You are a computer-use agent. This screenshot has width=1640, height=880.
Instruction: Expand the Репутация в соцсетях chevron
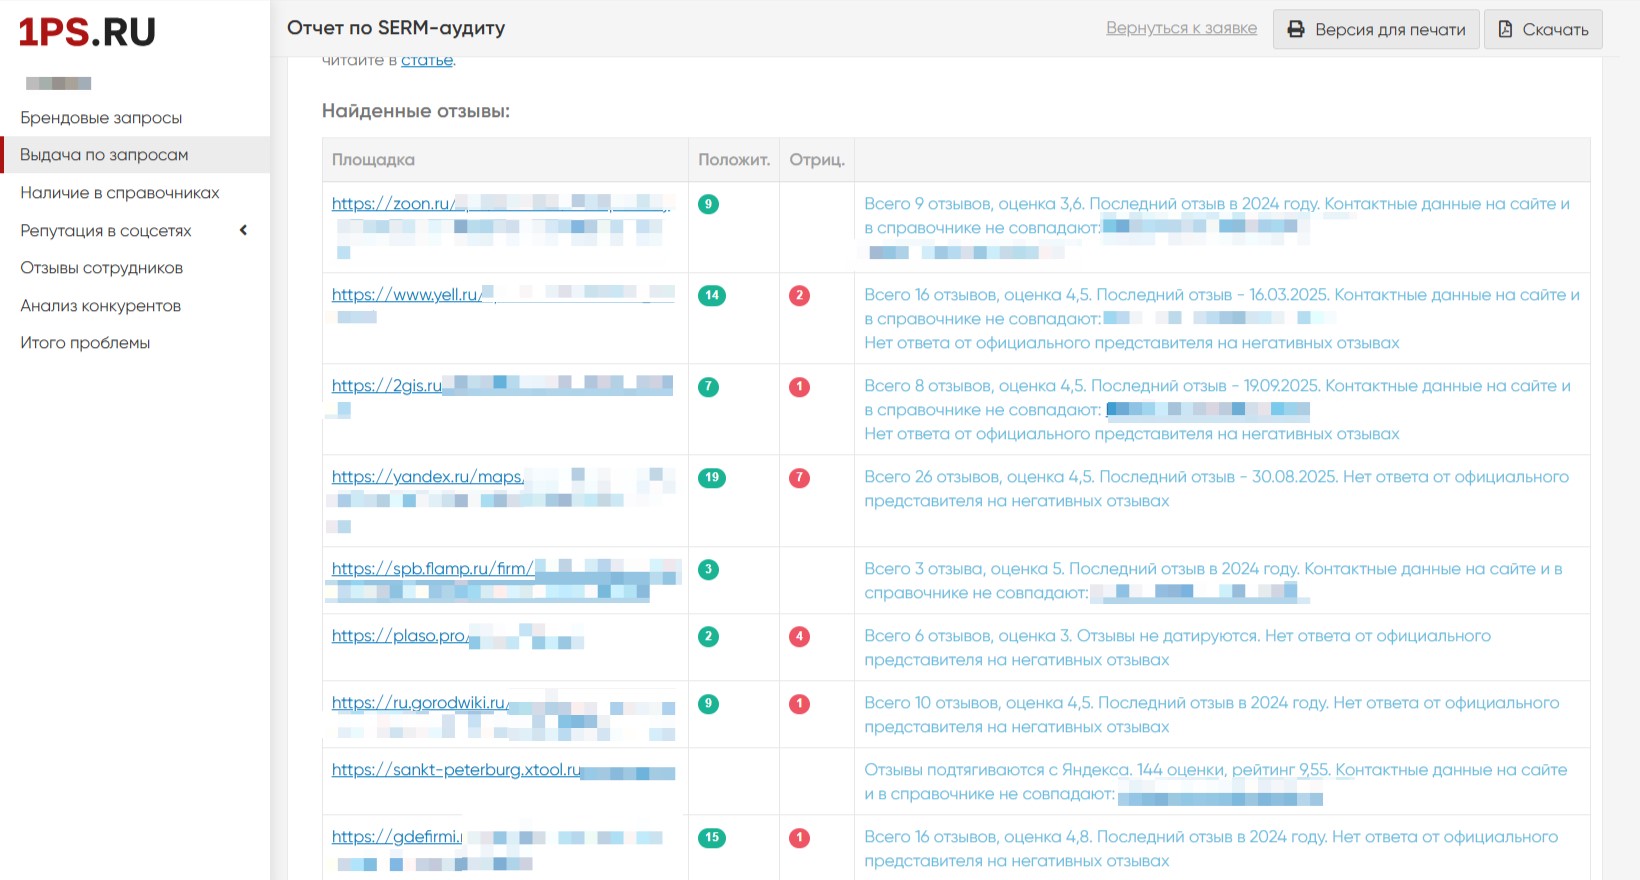click(x=243, y=231)
